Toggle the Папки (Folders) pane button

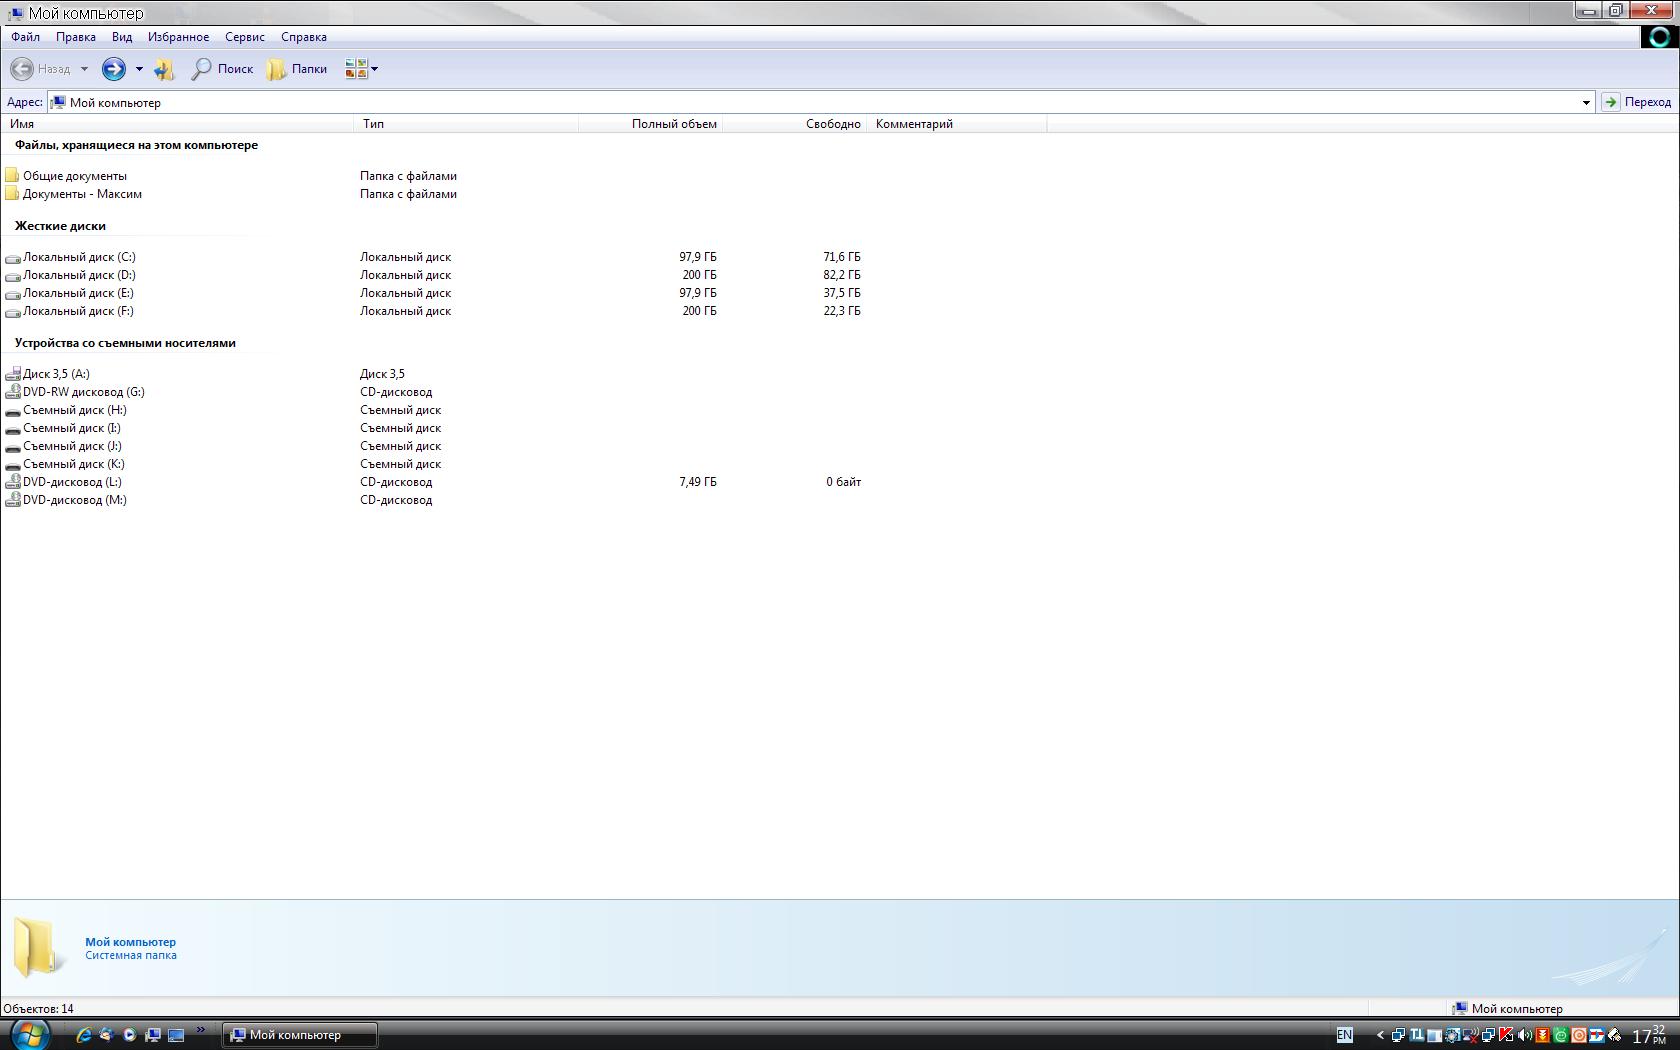[x=297, y=69]
